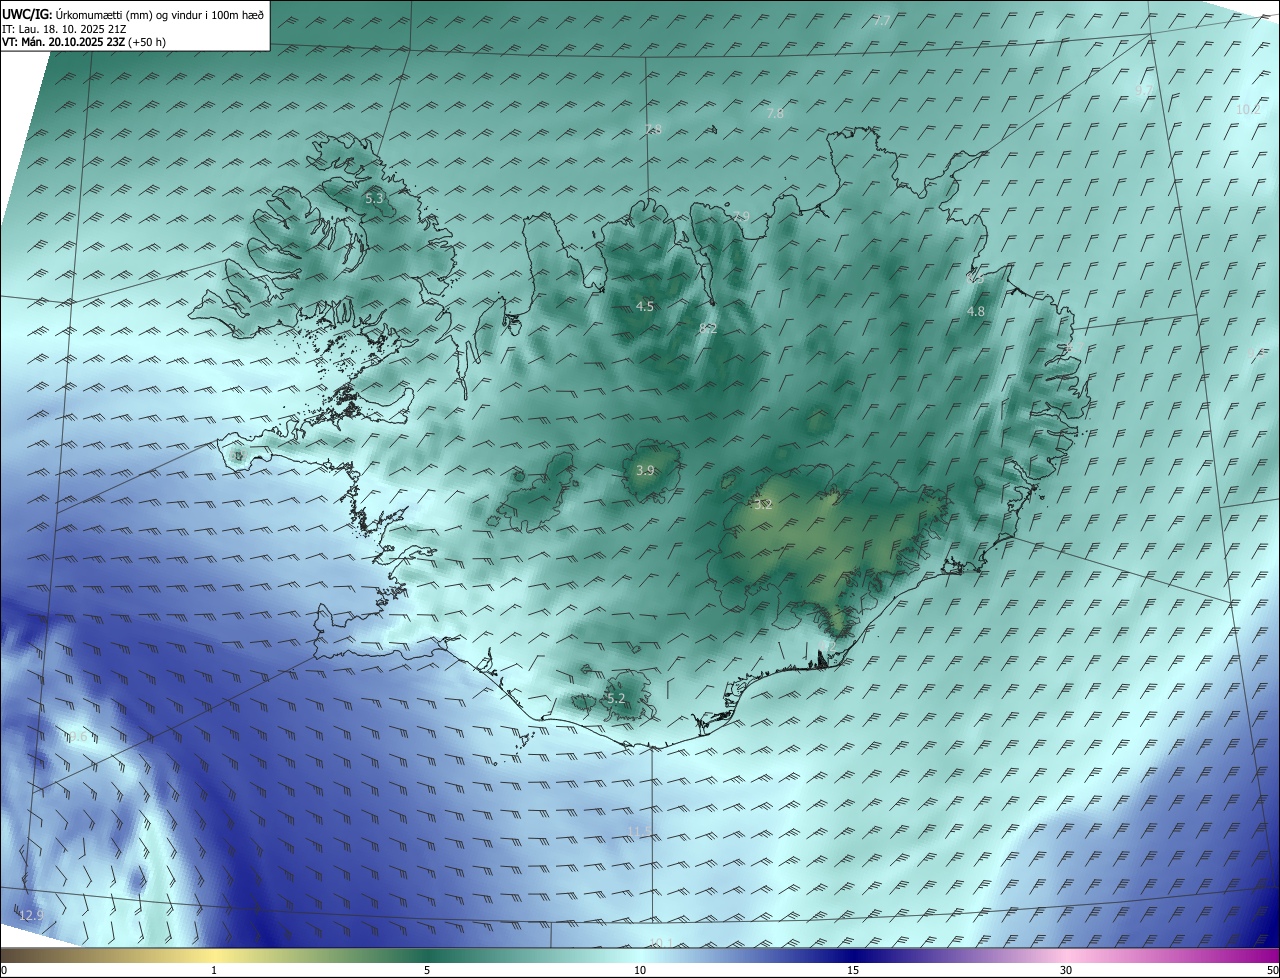
Task: Click the 5.3 value in the Westfjords
Action: pos(374,199)
